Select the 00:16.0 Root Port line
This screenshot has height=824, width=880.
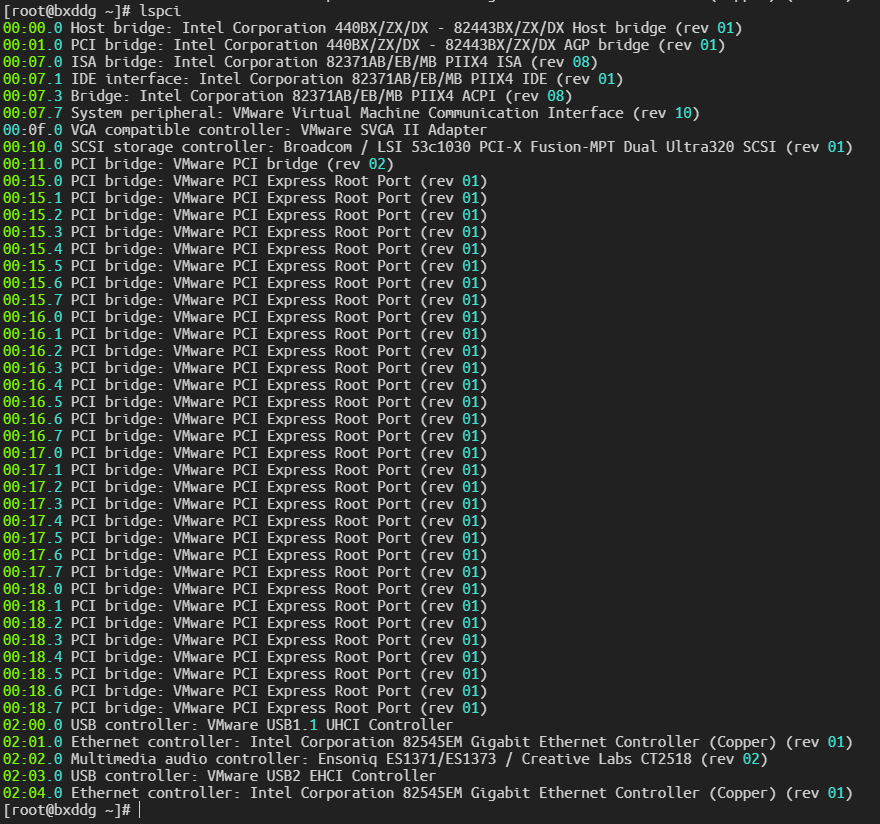[x=245, y=317]
